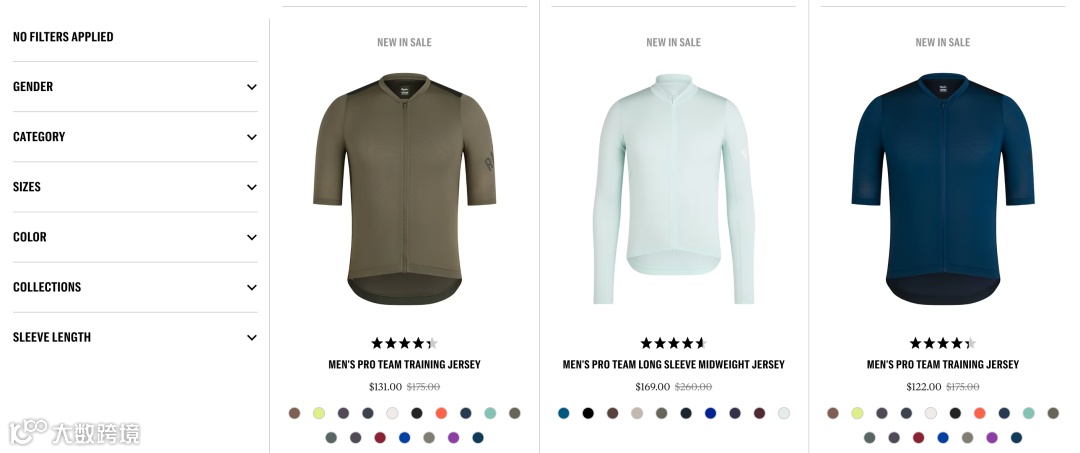The height and width of the screenshot is (453, 1080).
Task: Open the Collections filter
Action: pos(135,287)
